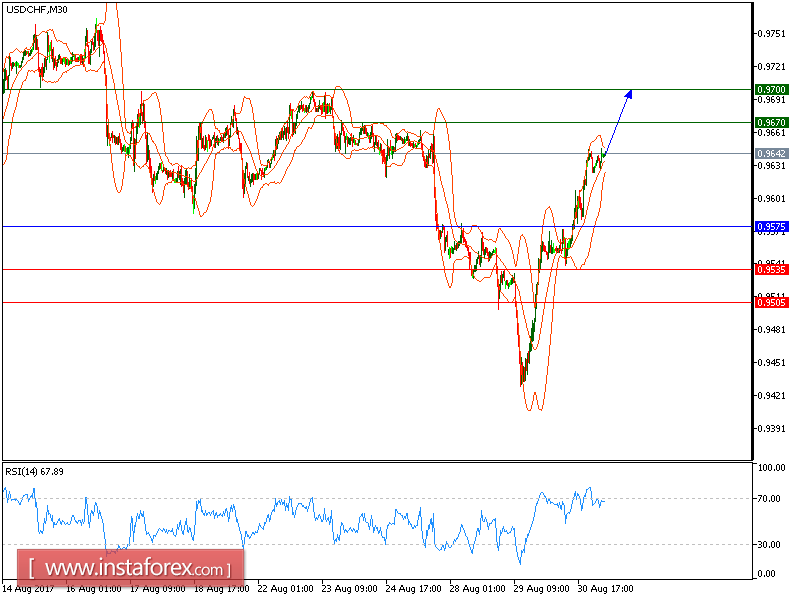Image resolution: width=800 pixels, height=600 pixels.
Task: Click the red 0.9535 price level tag
Action: tap(770, 268)
